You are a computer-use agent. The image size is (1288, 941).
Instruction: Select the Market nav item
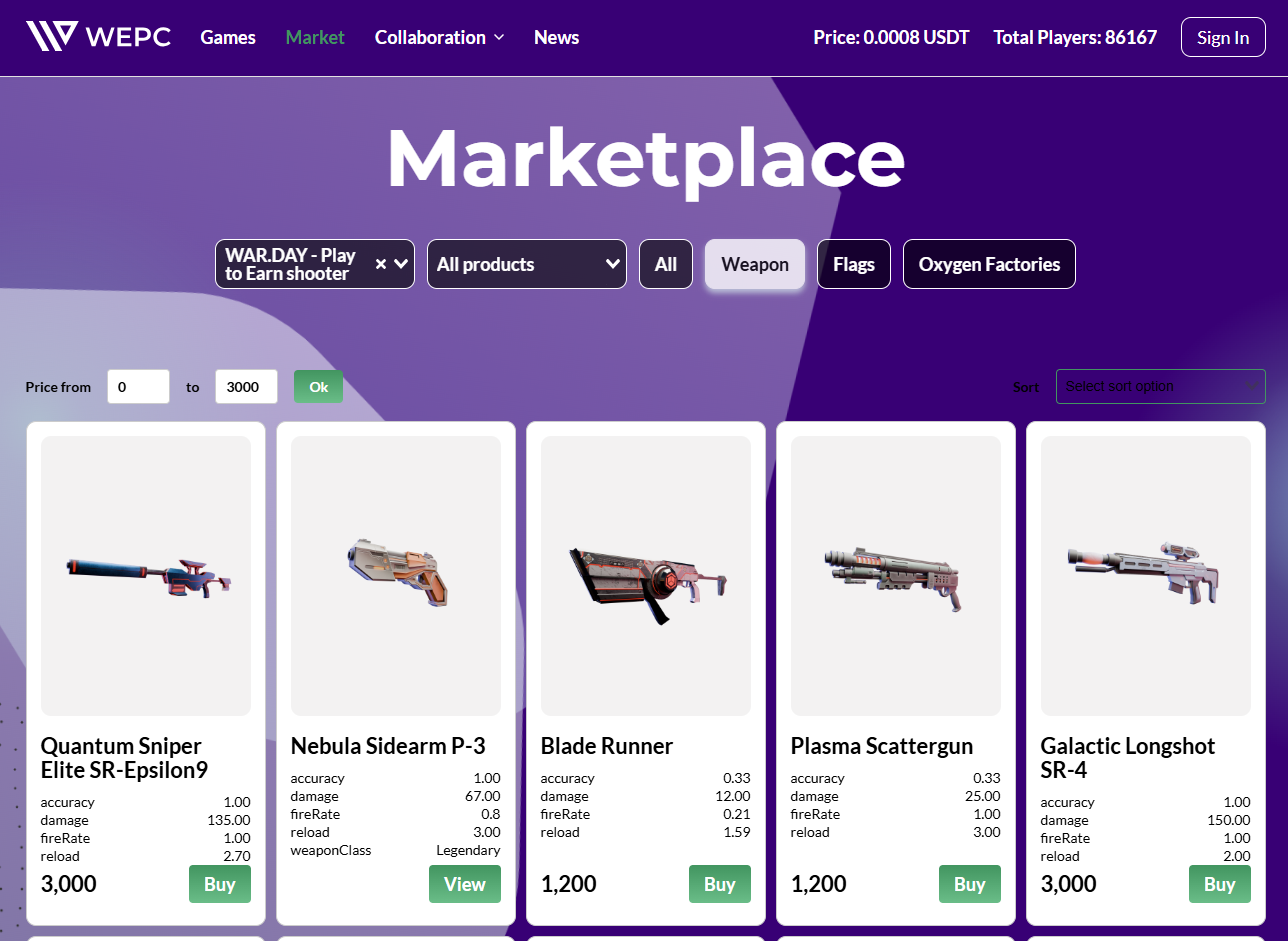[315, 37]
